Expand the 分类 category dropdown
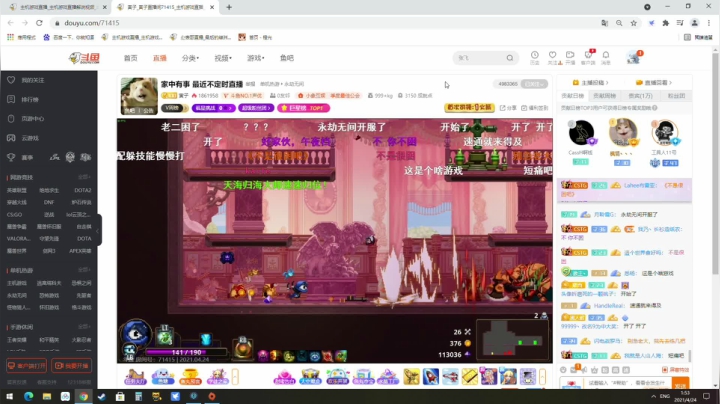This screenshot has height=404, width=720. (190, 58)
